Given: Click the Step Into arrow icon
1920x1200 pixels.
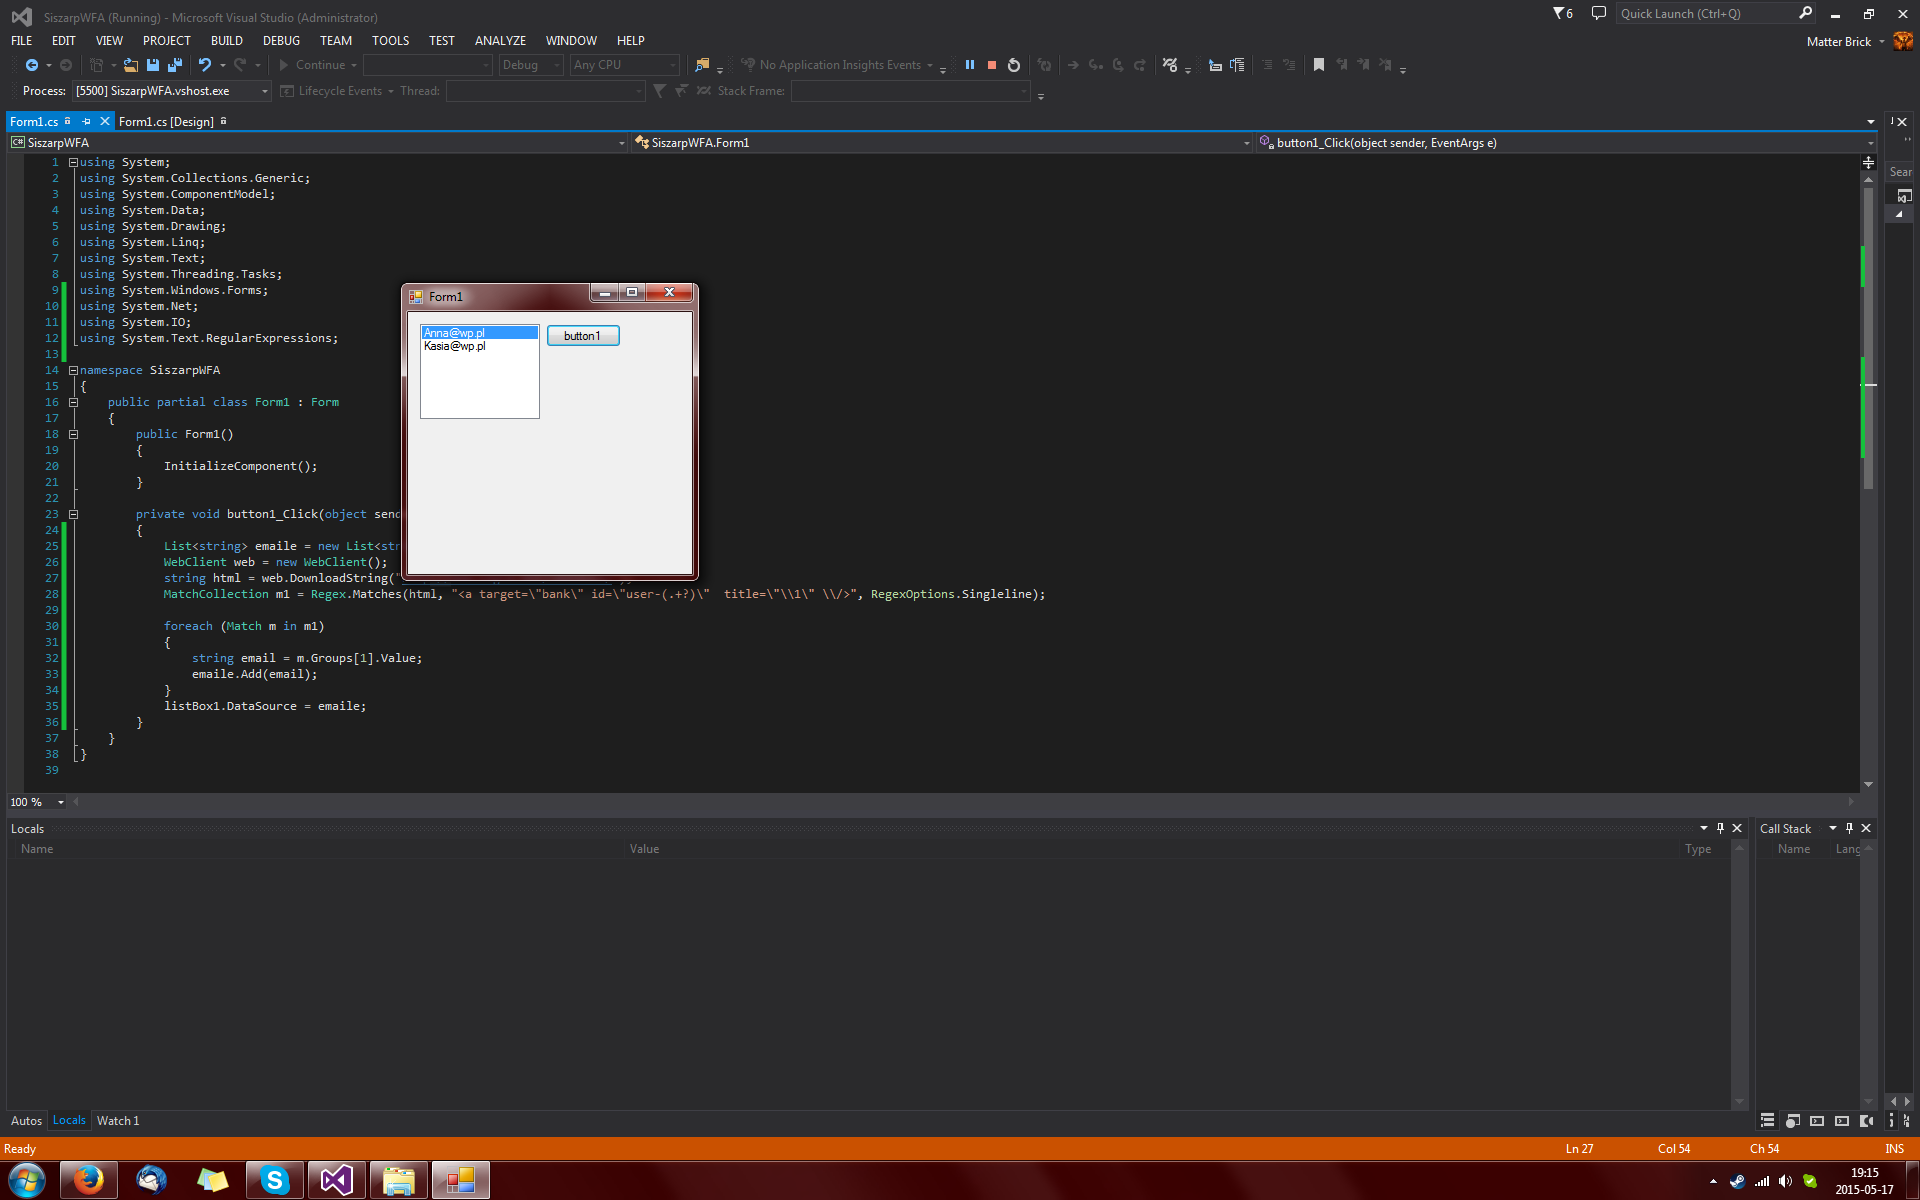Looking at the screenshot, I should point(1096,65).
